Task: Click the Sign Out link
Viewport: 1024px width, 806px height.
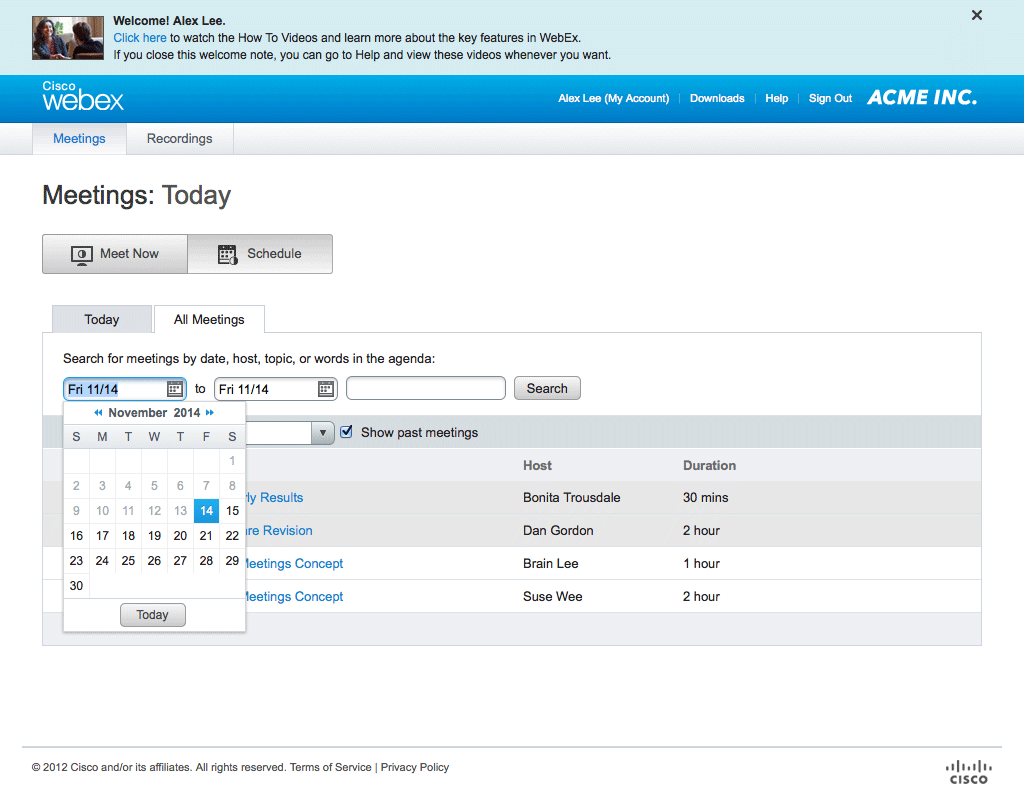Action: (830, 98)
